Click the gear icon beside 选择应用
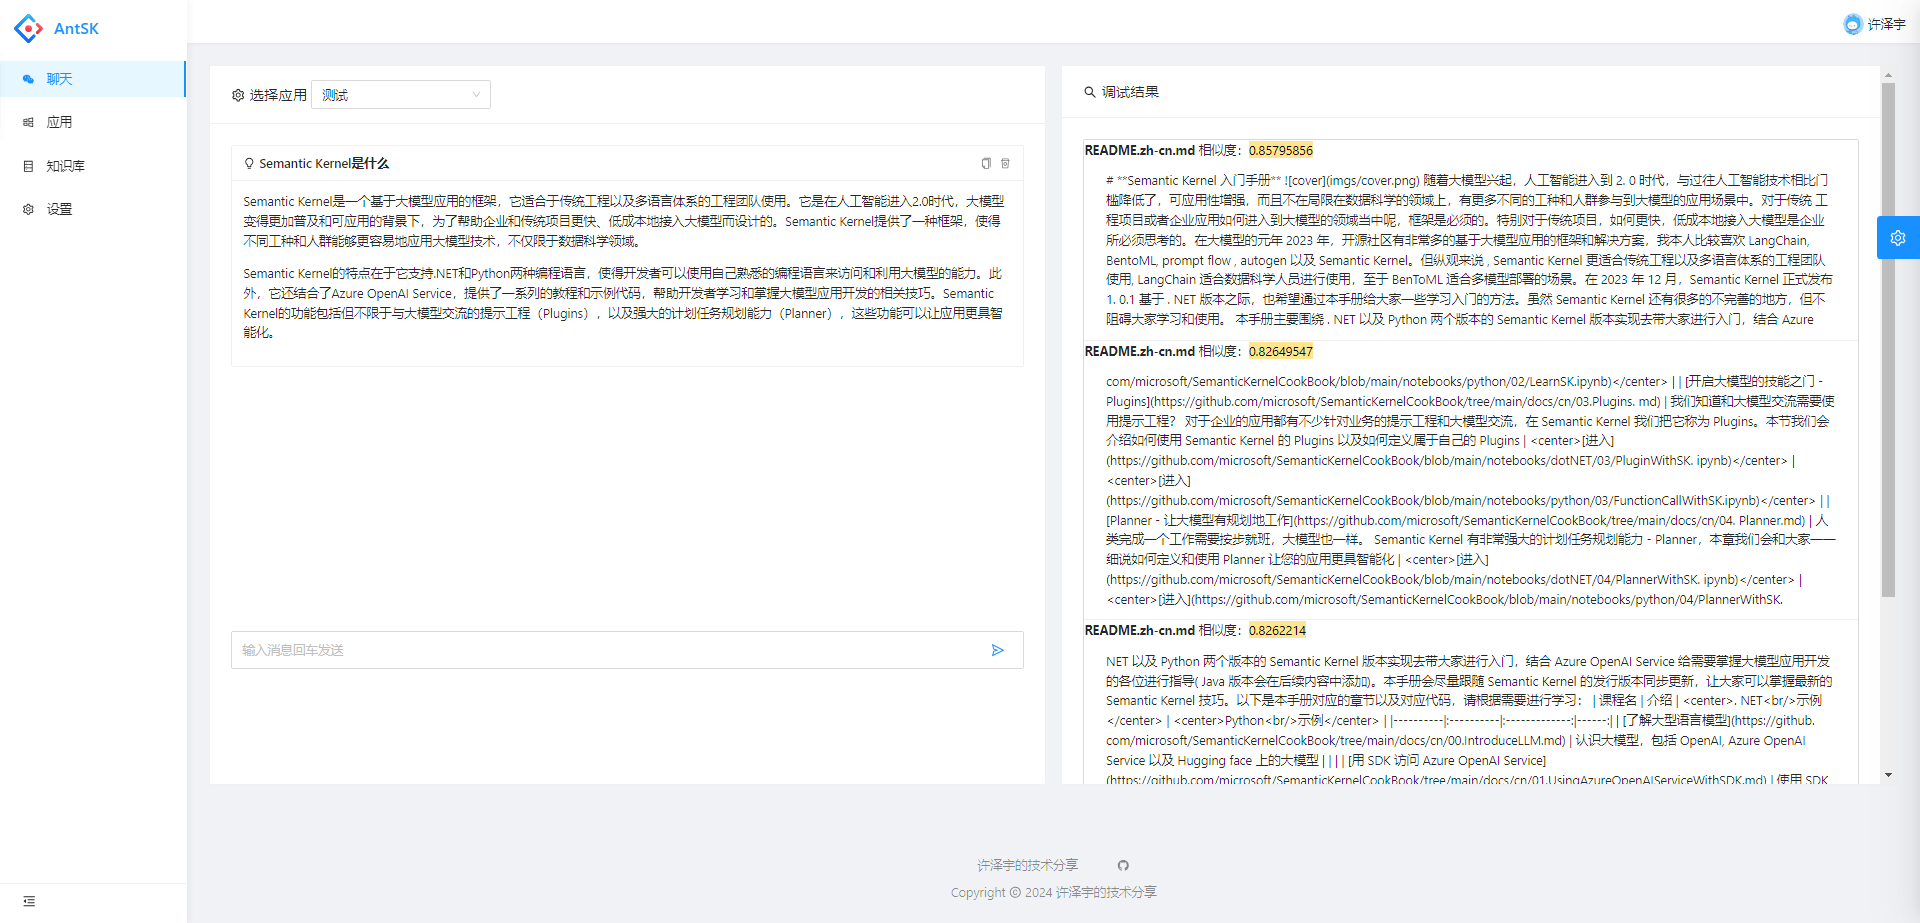 click(x=238, y=95)
